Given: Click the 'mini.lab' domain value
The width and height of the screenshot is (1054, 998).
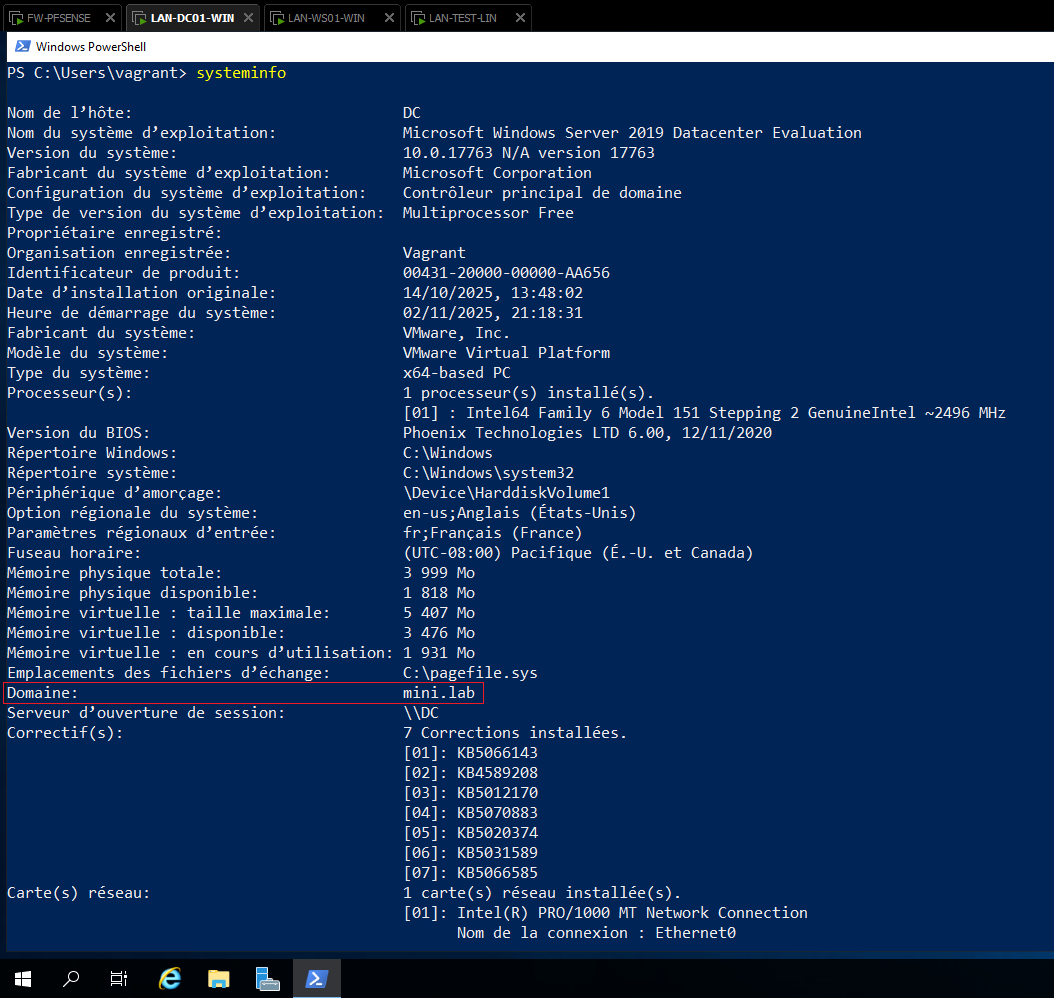Looking at the screenshot, I should (x=439, y=693).
